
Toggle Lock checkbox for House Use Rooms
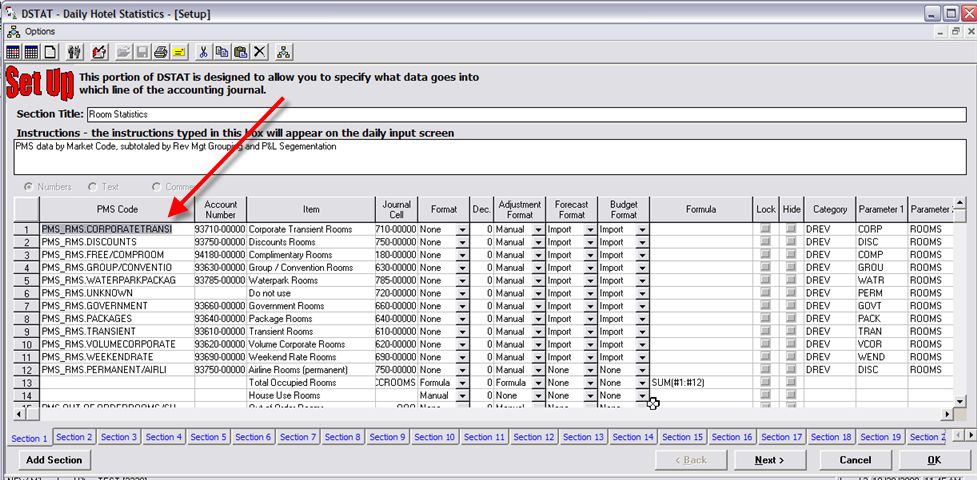pyautogui.click(x=766, y=395)
